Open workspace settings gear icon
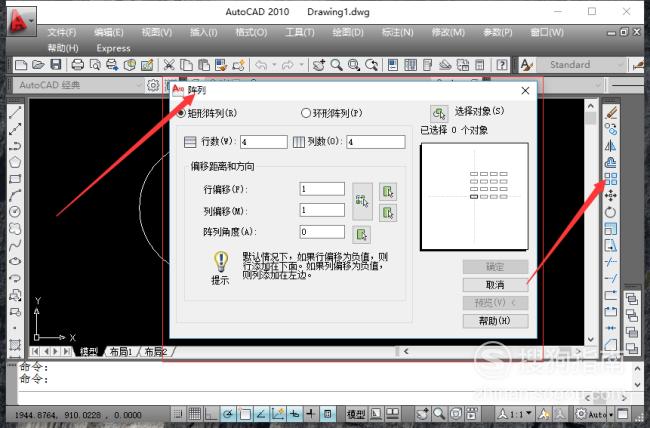Viewport: 650px width, 428px height. pyautogui.click(x=153, y=85)
